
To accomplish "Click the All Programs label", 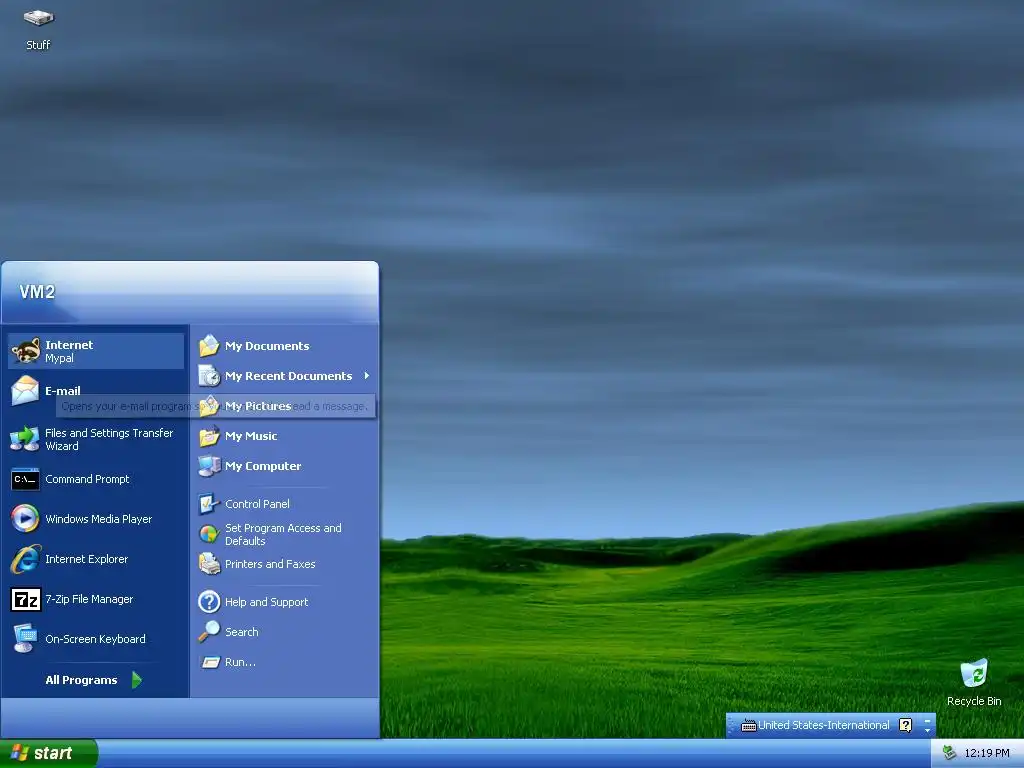I will pyautogui.click(x=81, y=680).
